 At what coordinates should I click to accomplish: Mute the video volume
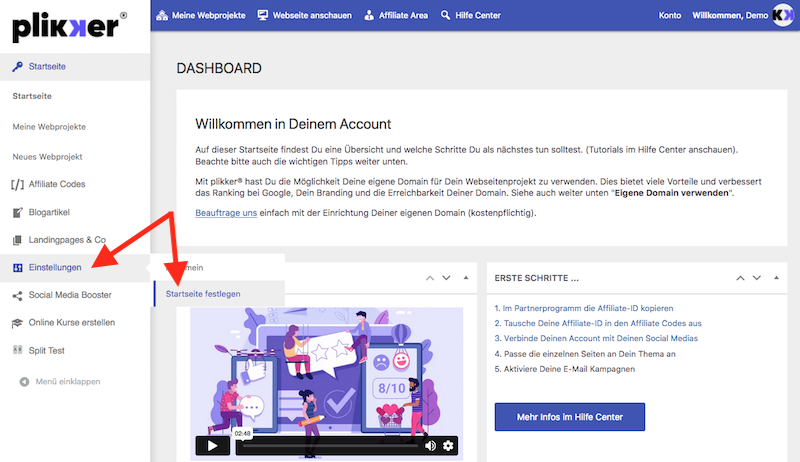pyautogui.click(x=431, y=446)
